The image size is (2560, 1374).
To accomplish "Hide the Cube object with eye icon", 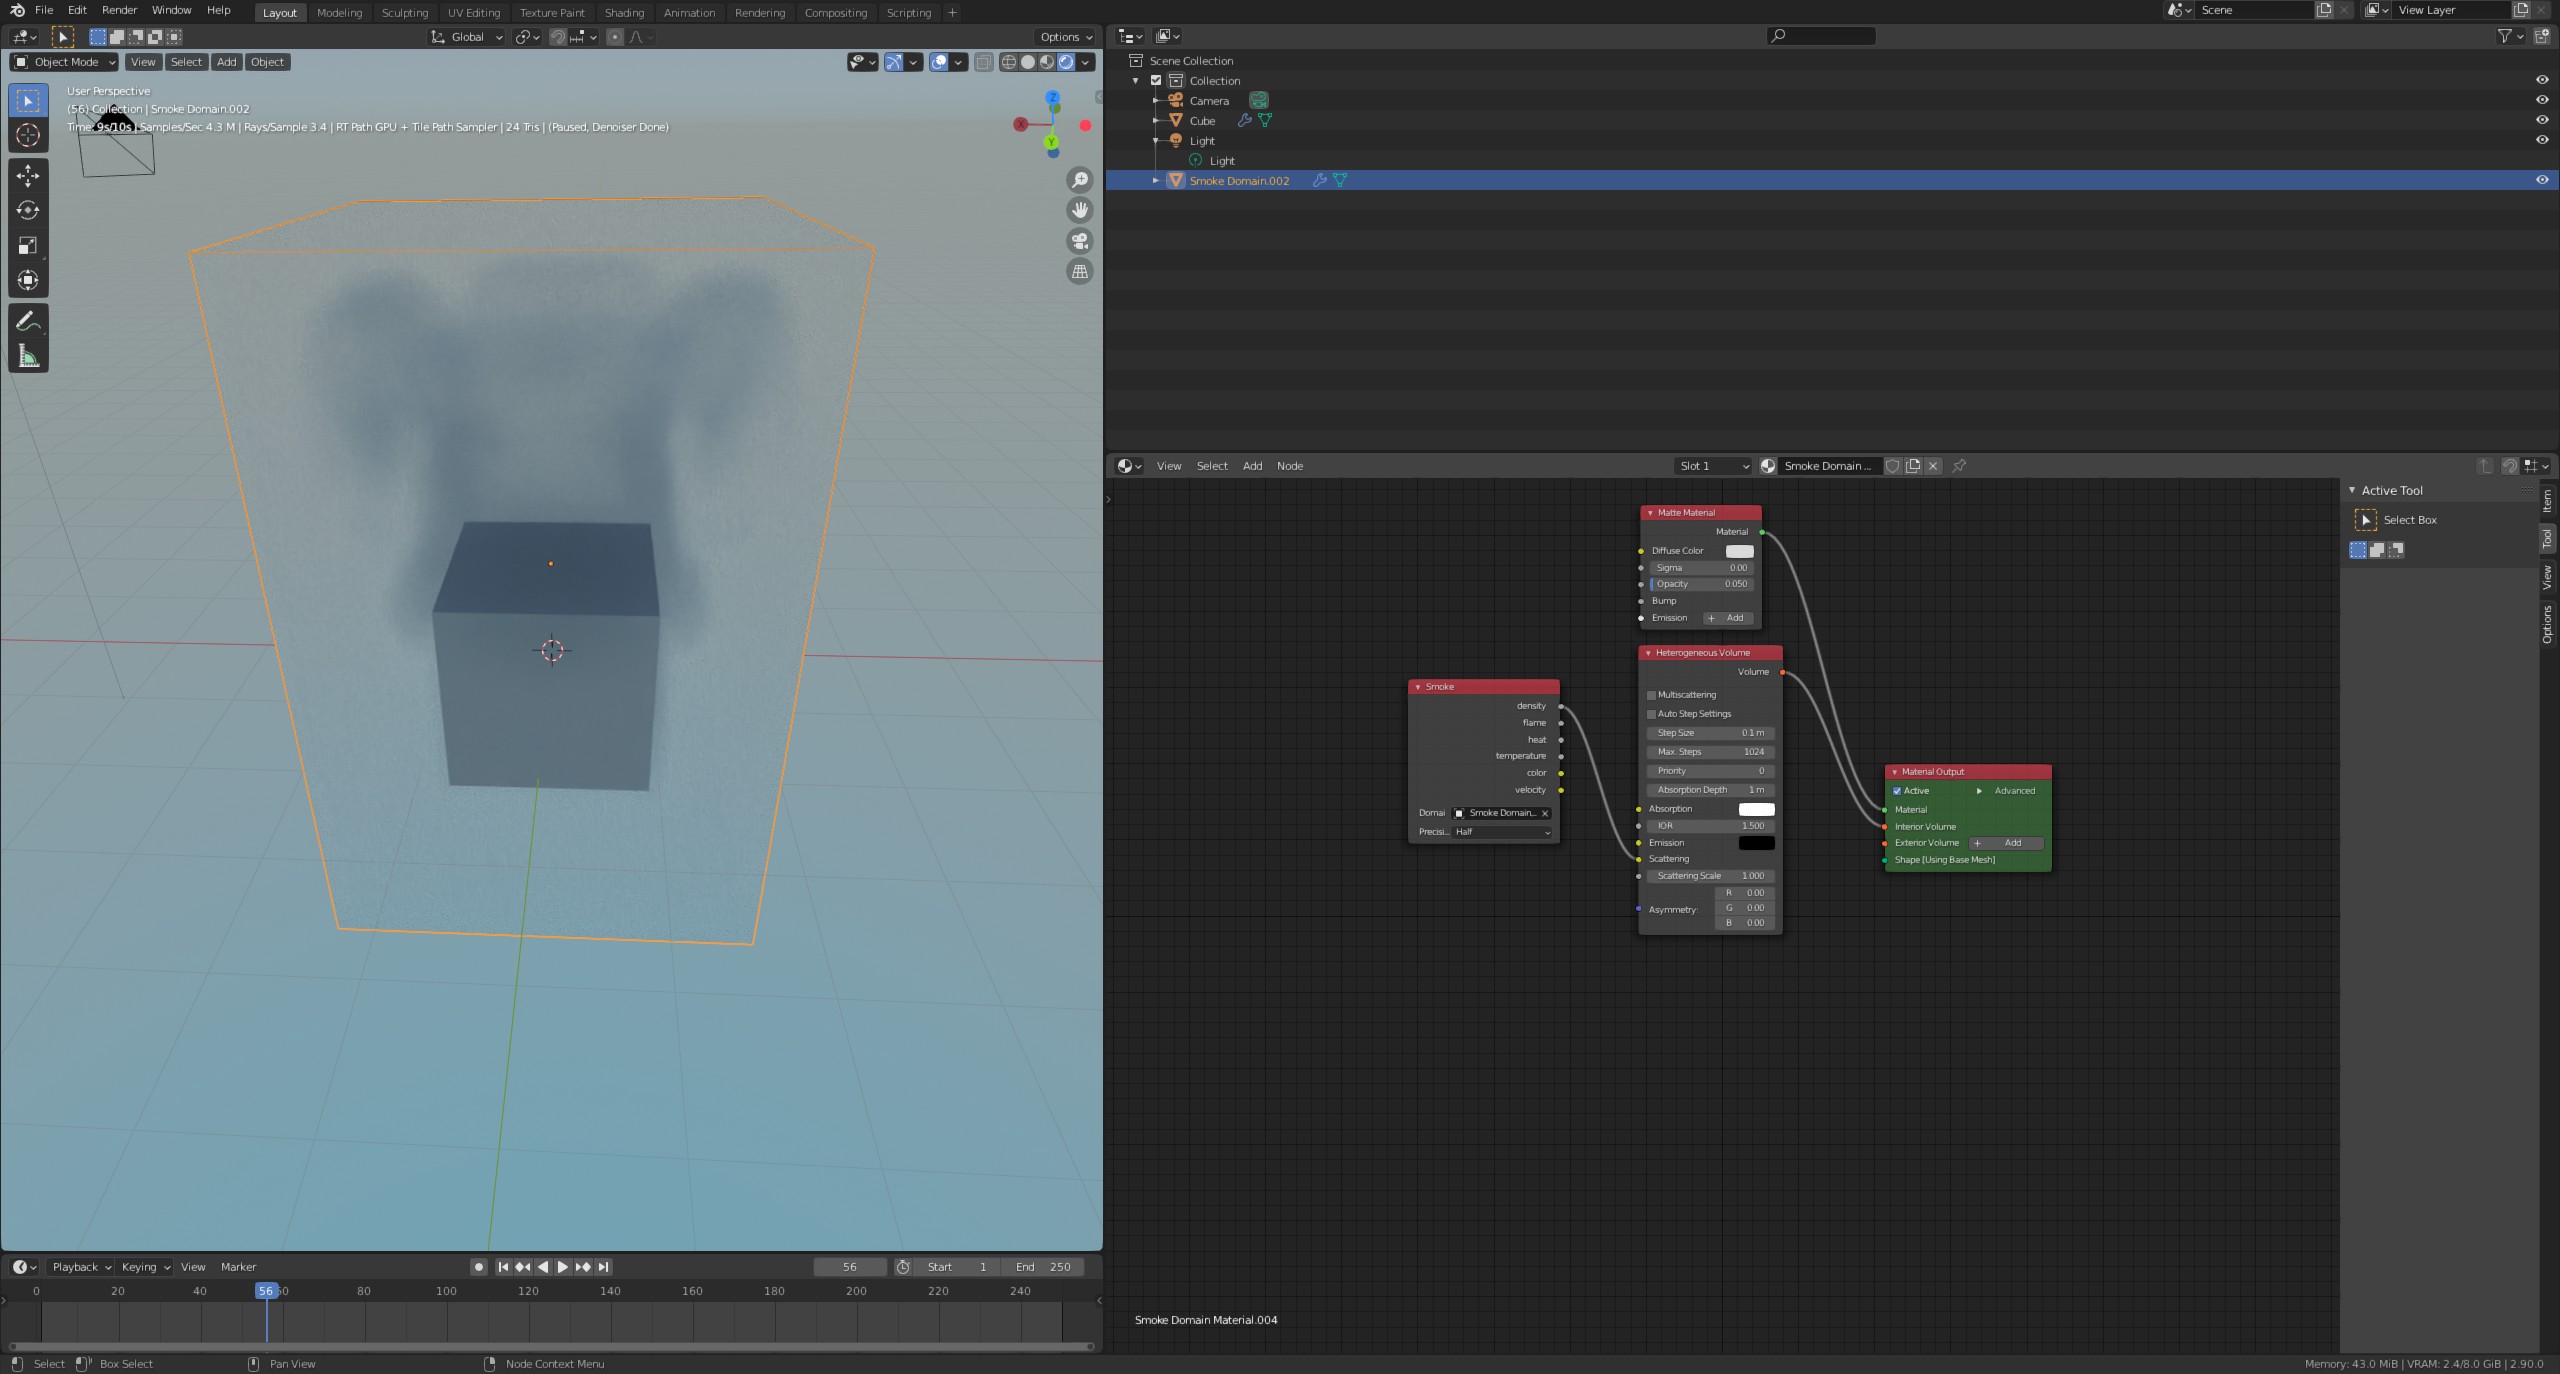I will click(x=2541, y=120).
